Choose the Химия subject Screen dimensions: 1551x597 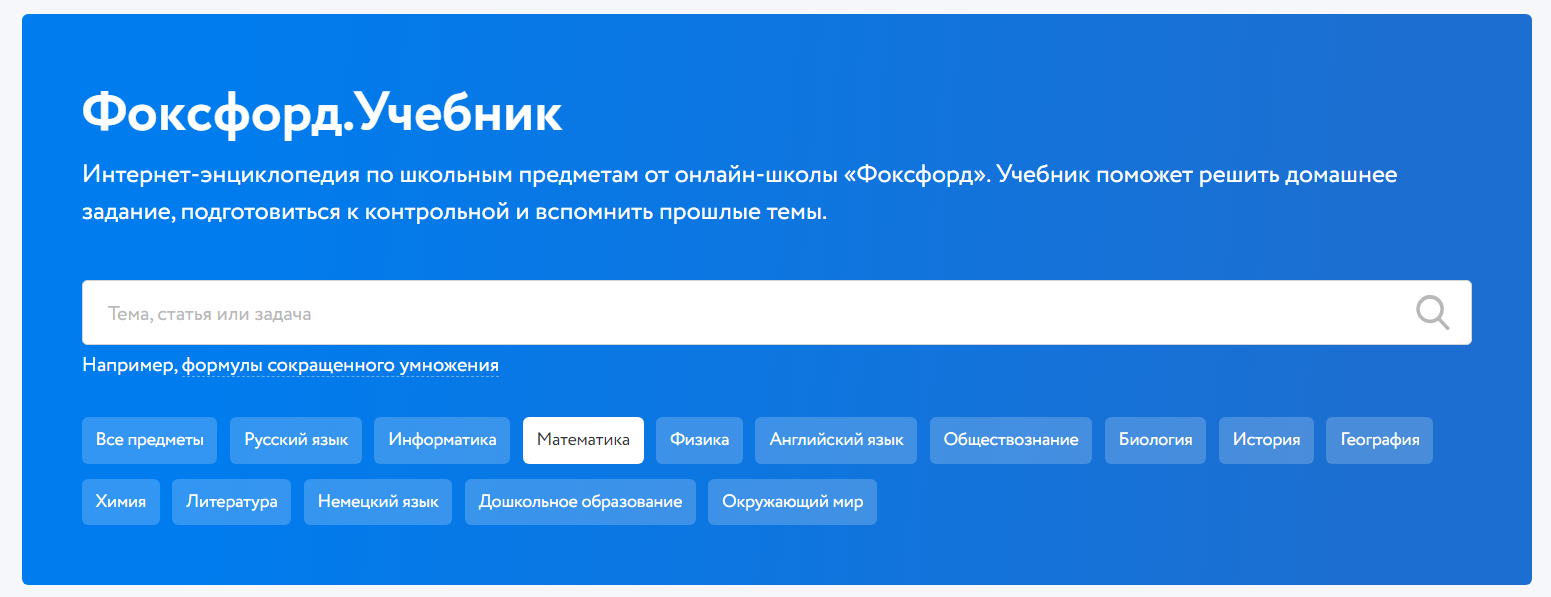(121, 502)
